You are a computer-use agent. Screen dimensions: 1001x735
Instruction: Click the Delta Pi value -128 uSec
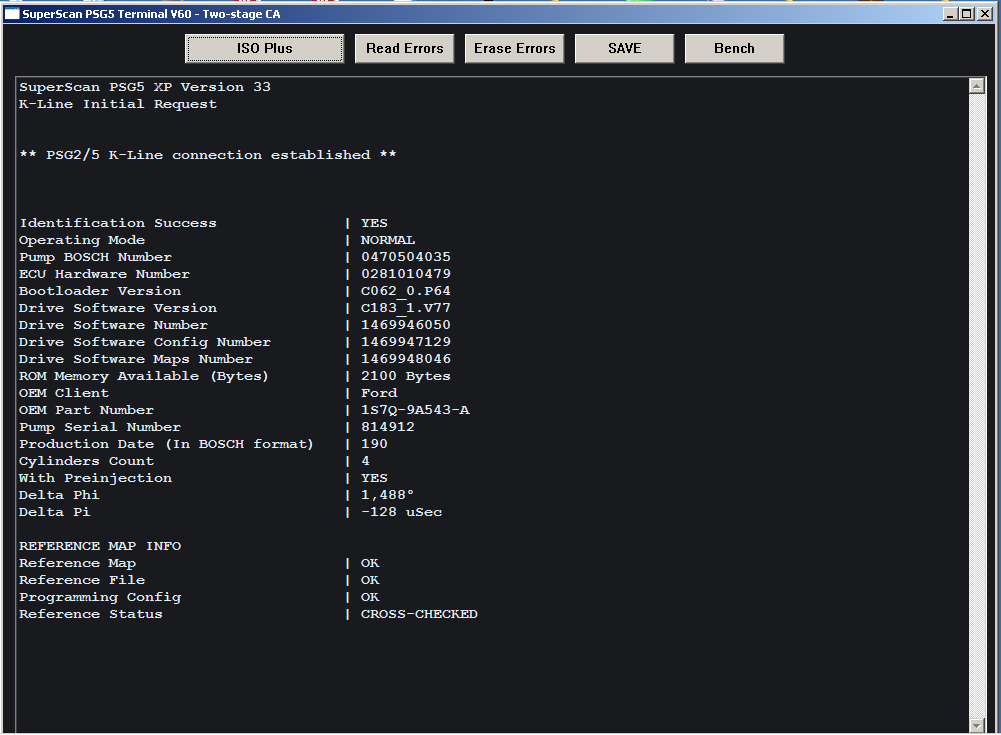click(x=402, y=512)
